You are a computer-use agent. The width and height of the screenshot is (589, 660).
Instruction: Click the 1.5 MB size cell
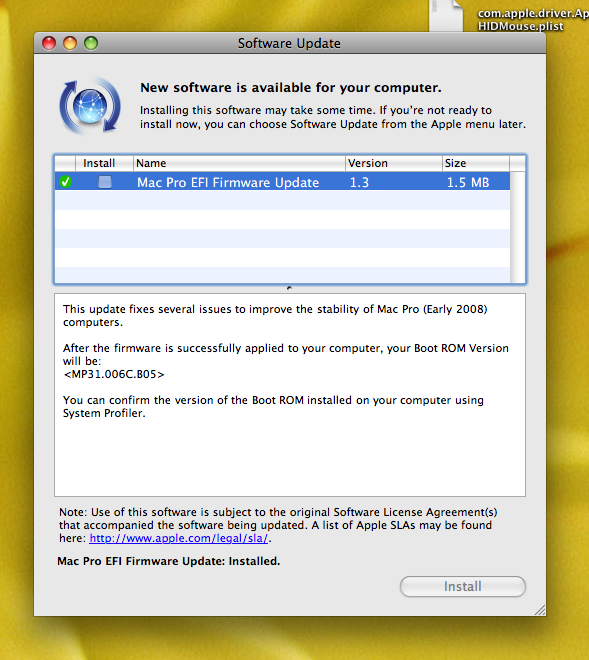(x=468, y=182)
